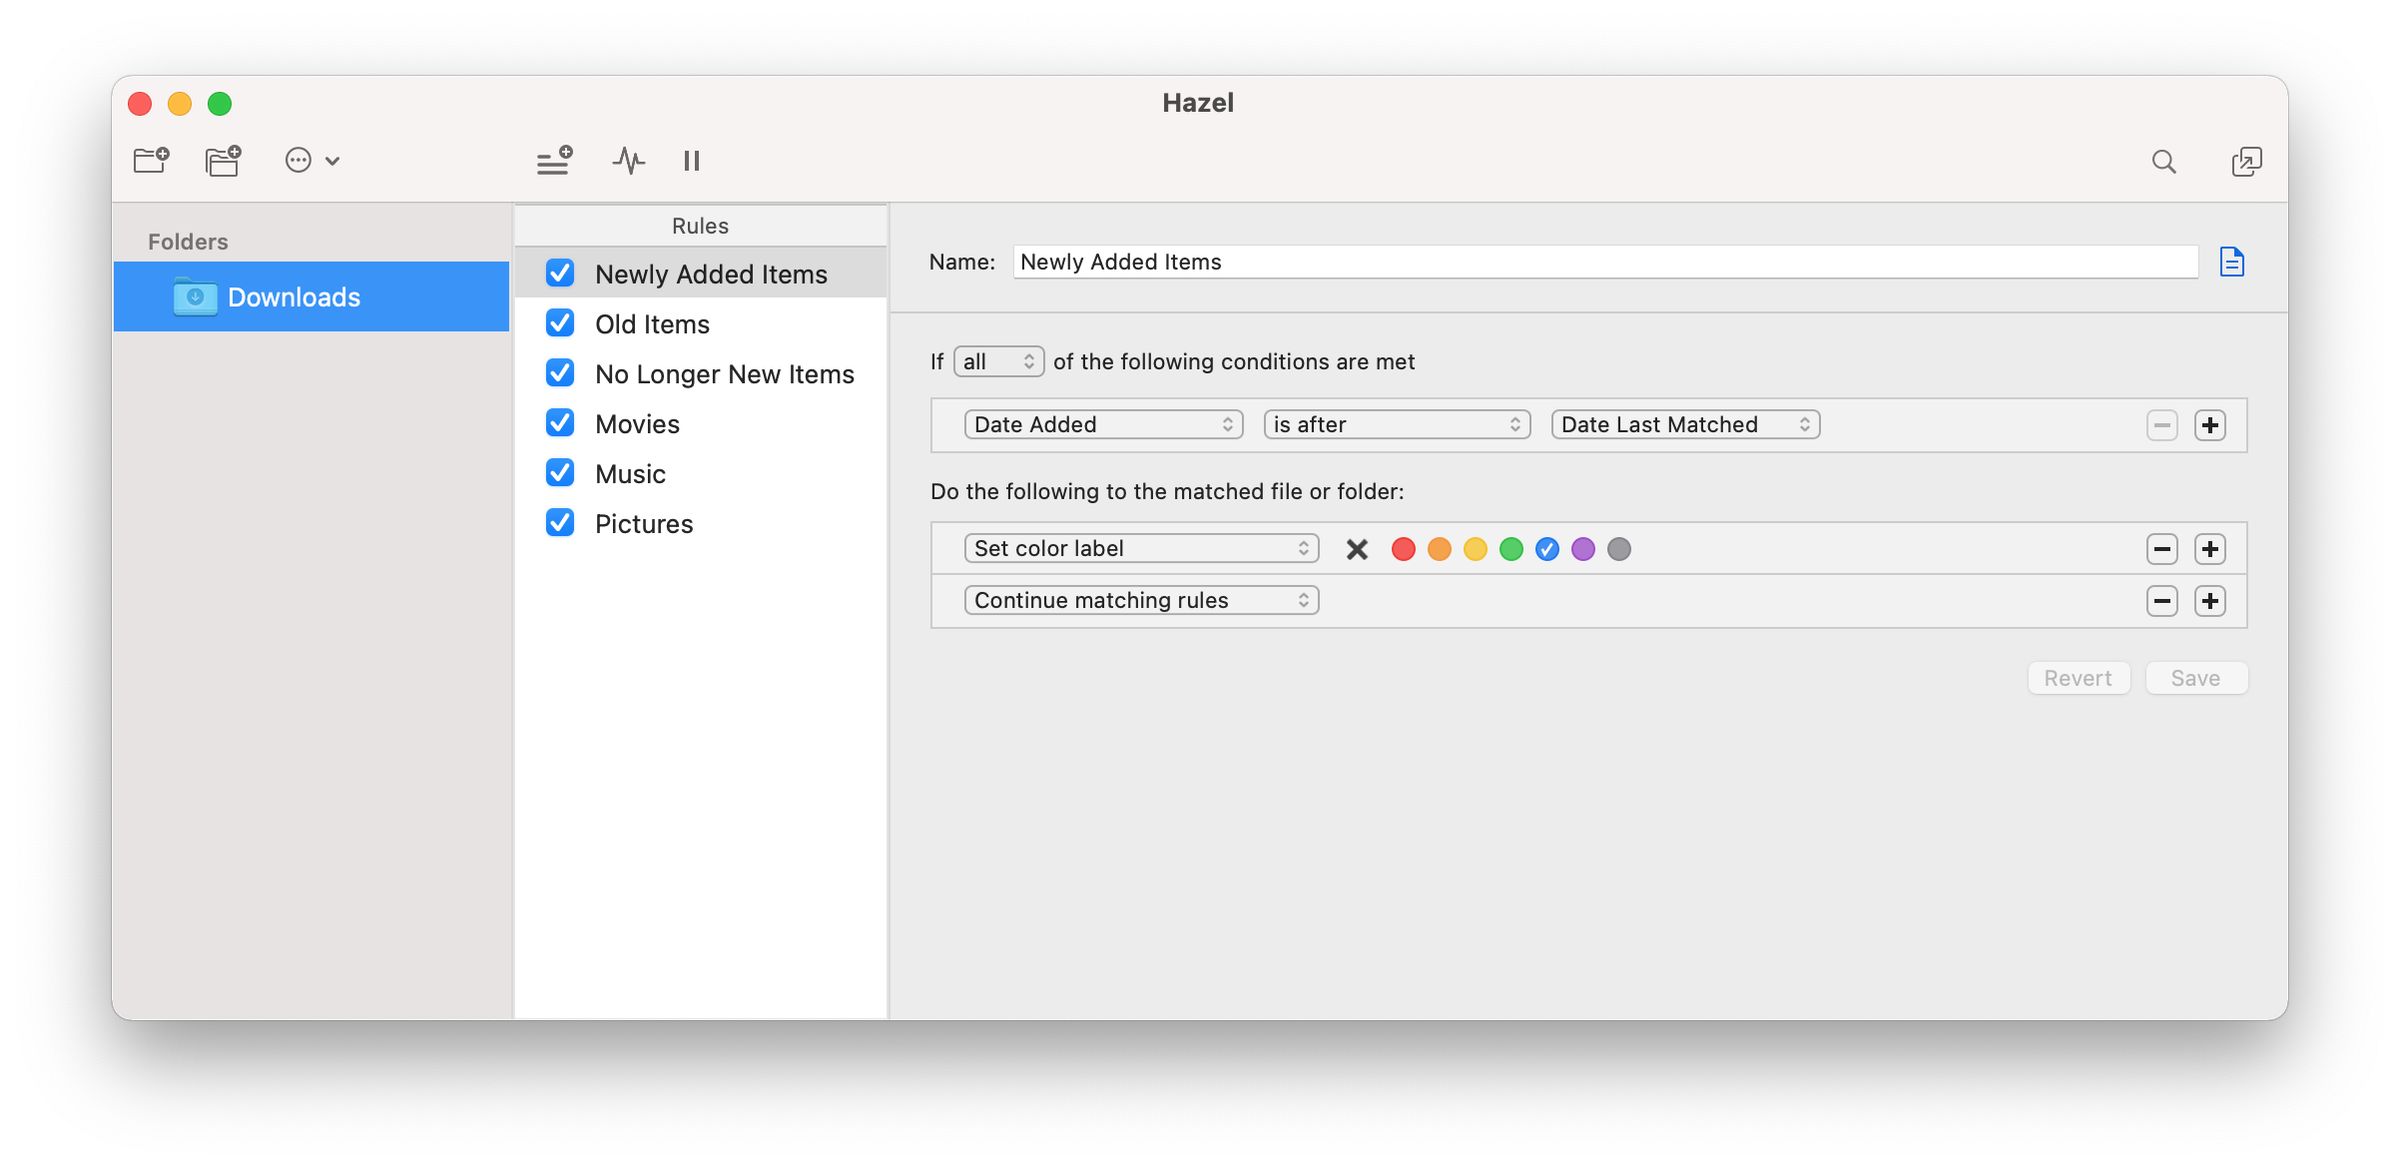
Task: Choose the green color label
Action: point(1511,549)
